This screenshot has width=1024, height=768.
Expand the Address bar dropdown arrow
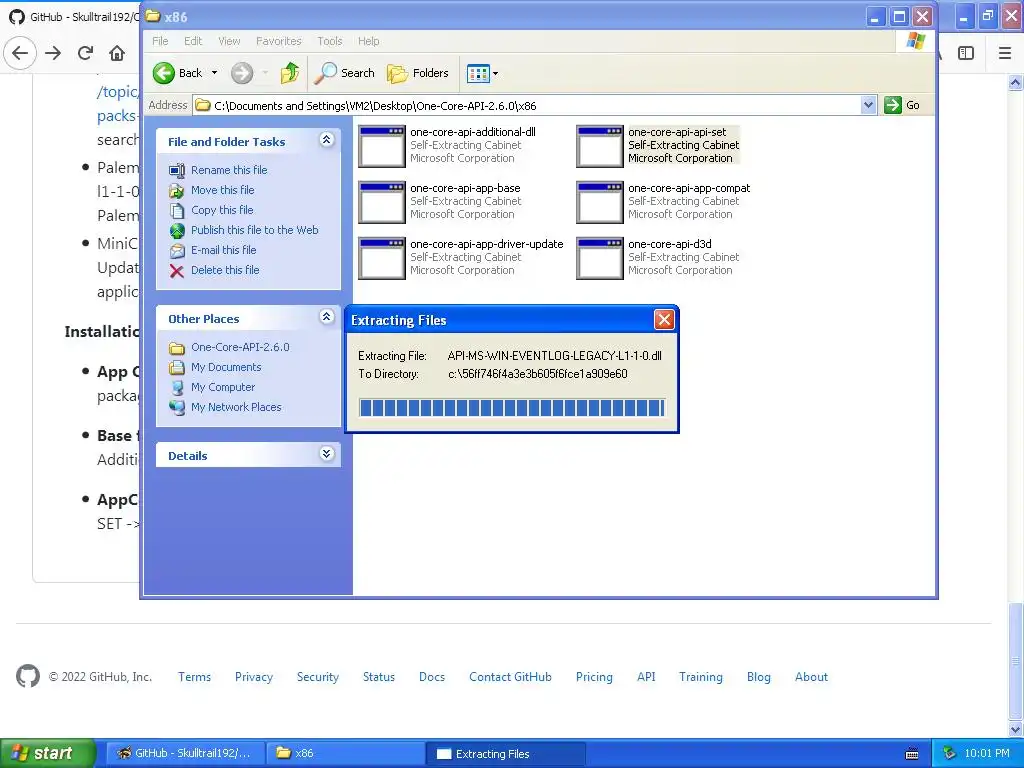coord(868,105)
